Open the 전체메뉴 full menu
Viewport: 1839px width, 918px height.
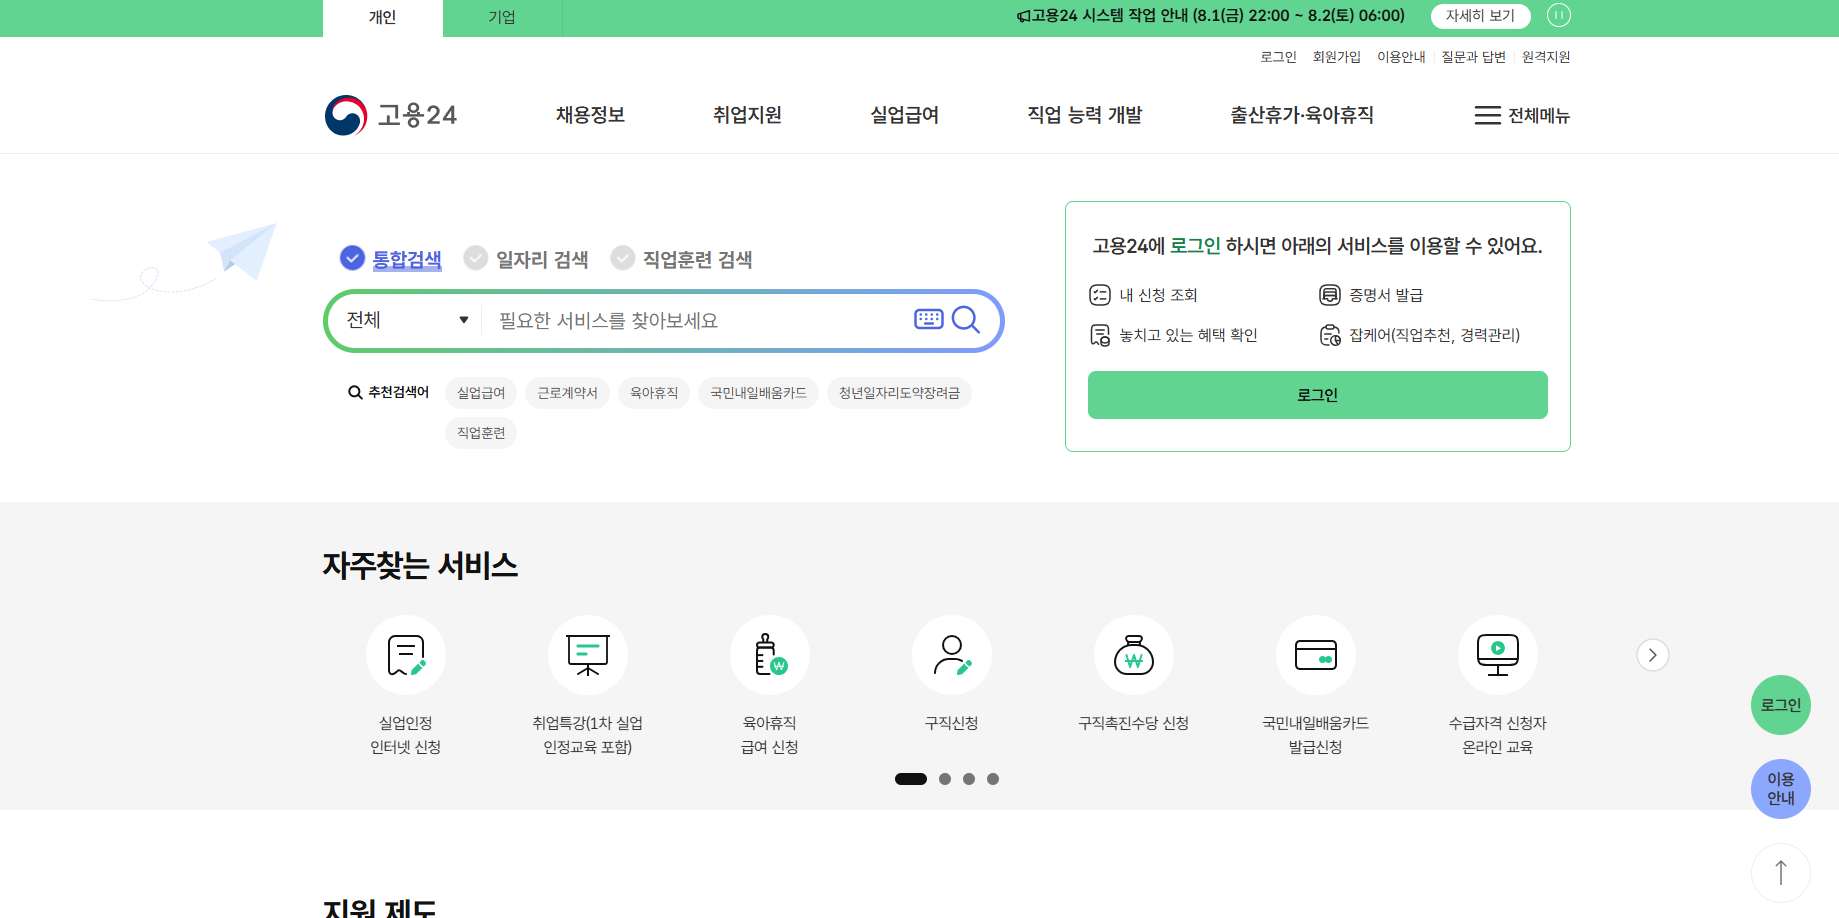click(x=1522, y=115)
